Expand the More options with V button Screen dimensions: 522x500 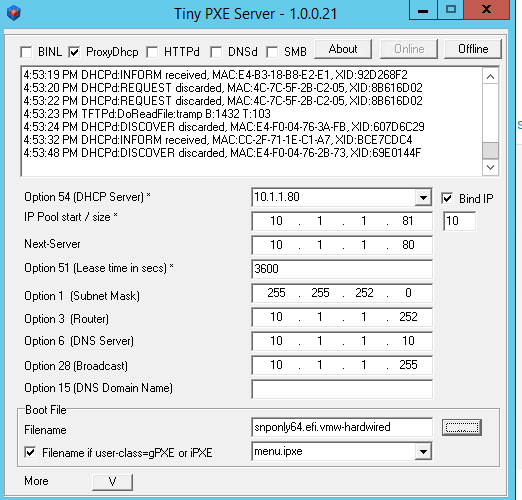(x=112, y=482)
